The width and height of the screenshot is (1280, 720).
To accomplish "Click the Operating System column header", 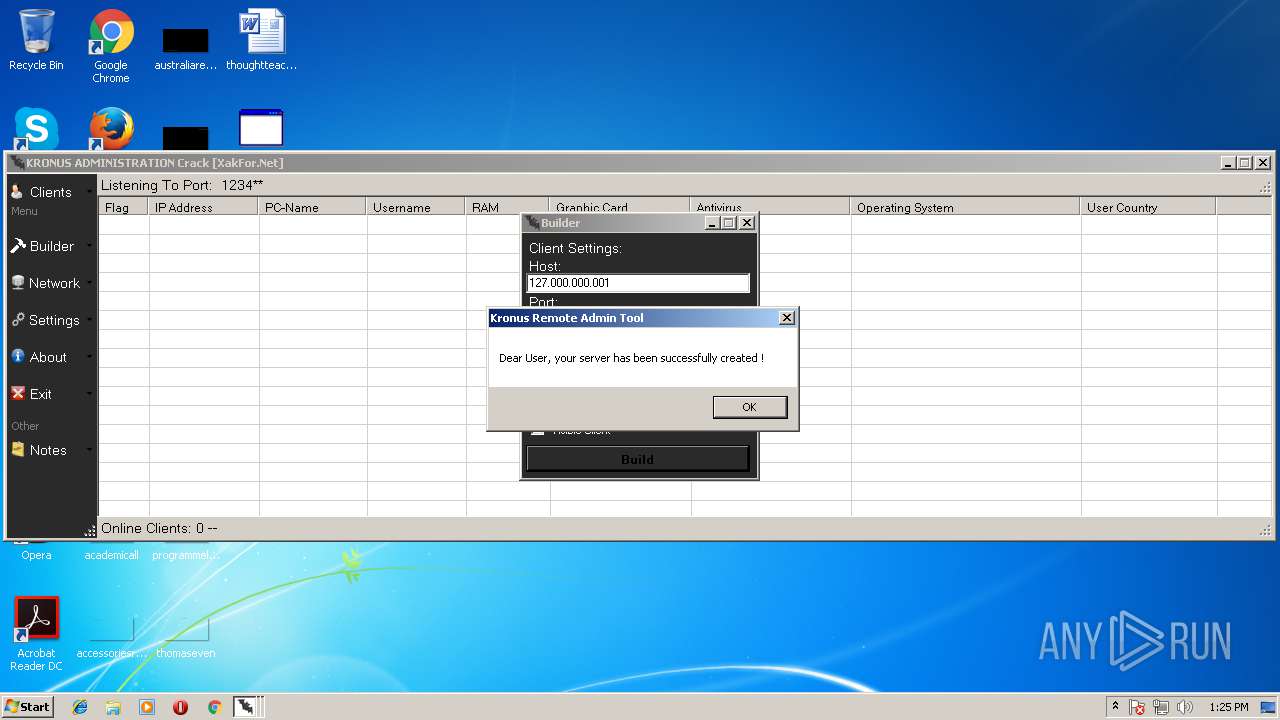I will (x=966, y=207).
